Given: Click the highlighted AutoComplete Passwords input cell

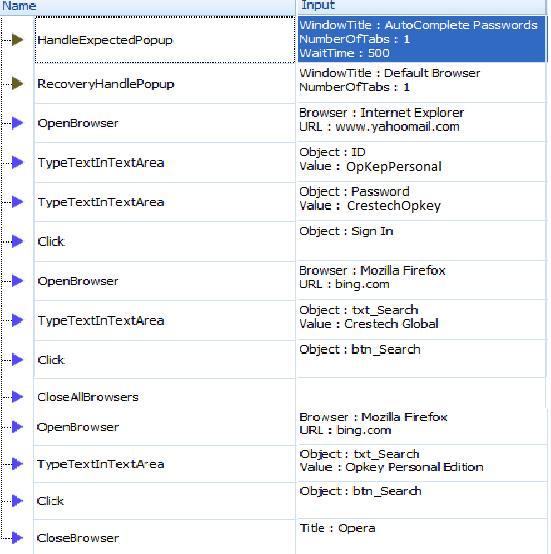Looking at the screenshot, I should click(x=422, y=39).
